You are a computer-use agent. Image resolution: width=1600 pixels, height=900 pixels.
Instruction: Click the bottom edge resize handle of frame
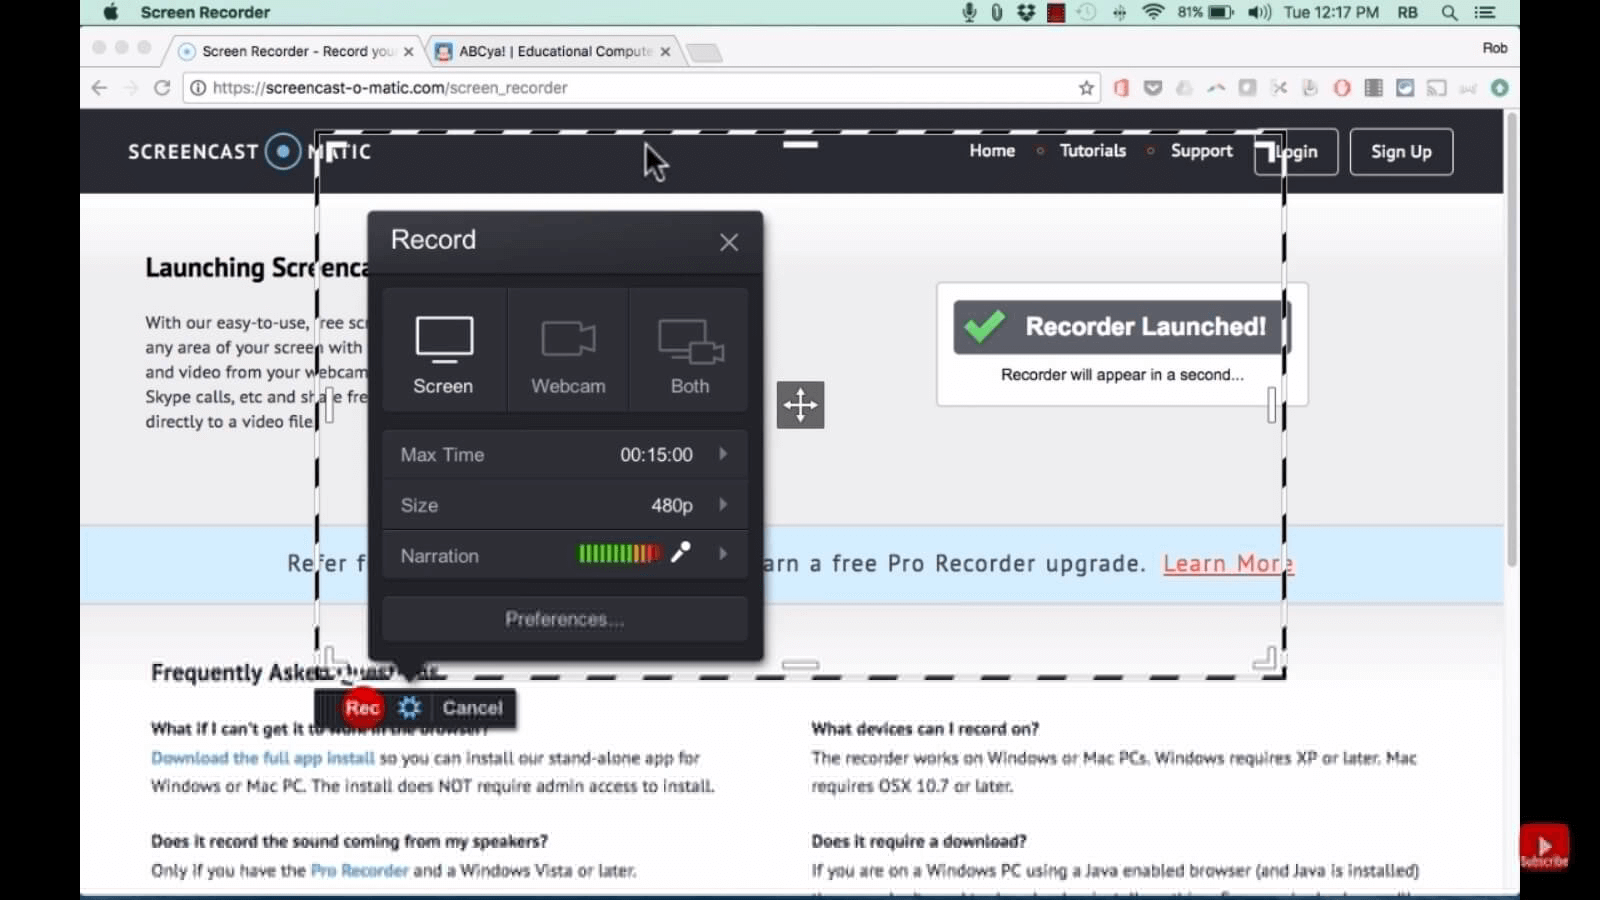tap(800, 665)
